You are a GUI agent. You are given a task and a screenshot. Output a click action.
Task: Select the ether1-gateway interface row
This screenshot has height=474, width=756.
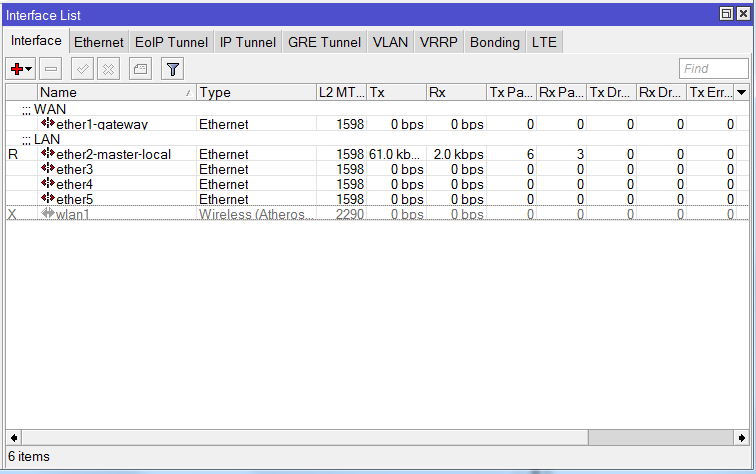(x=102, y=124)
